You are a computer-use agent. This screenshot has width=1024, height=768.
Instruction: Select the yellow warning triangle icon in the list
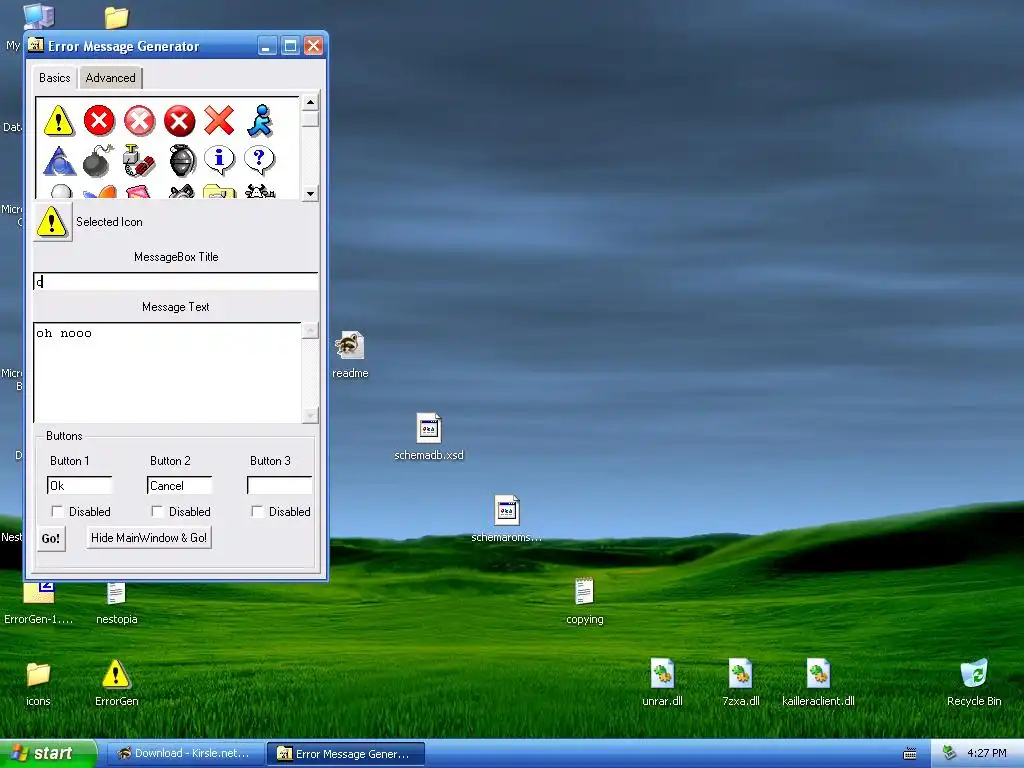[x=59, y=121]
